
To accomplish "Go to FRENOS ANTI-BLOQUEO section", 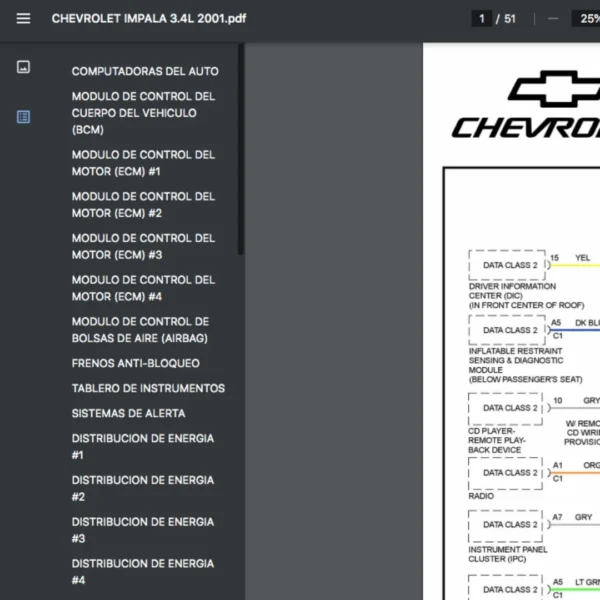I will click(x=135, y=363).
